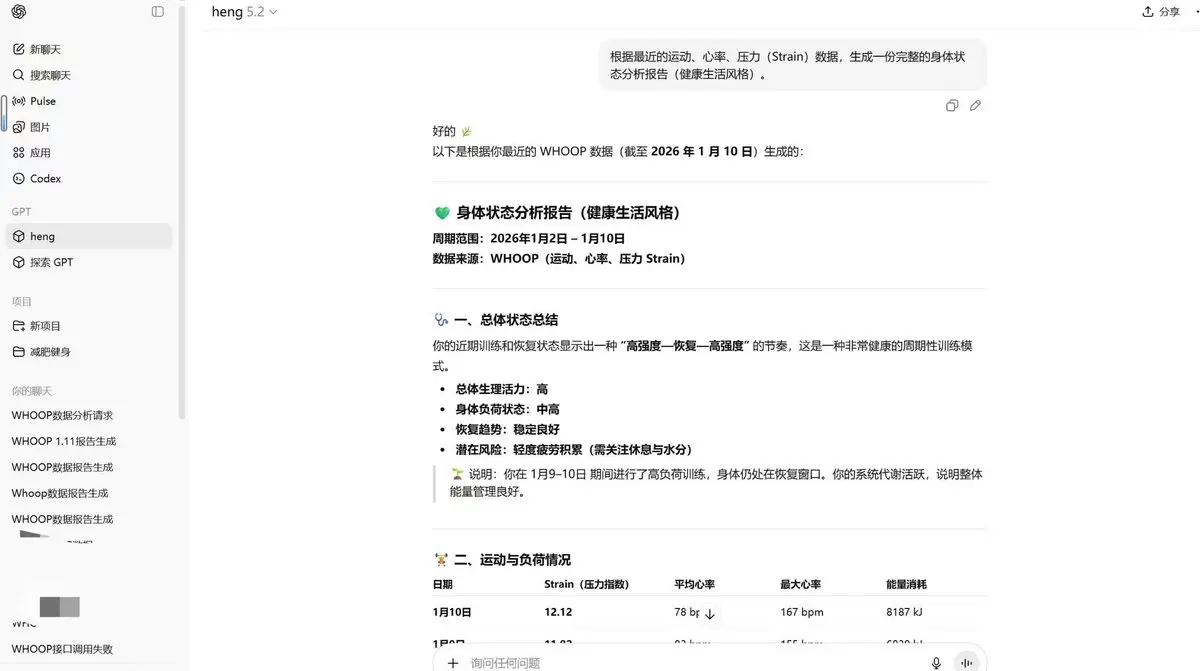1200x671 pixels.
Task: Click bullet 恢复趋势：稳定良好
Action: (507, 429)
